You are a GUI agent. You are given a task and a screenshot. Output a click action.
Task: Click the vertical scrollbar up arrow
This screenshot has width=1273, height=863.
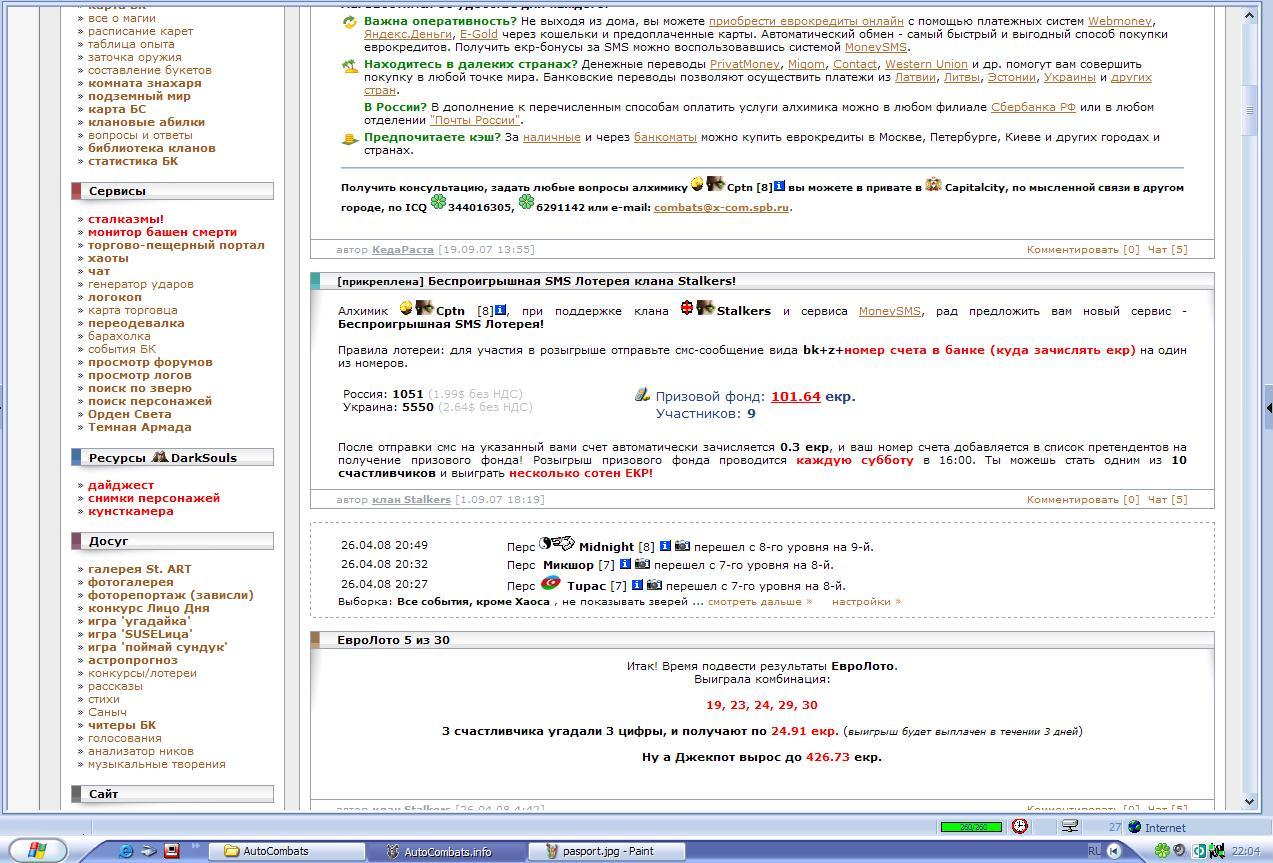1249,13
